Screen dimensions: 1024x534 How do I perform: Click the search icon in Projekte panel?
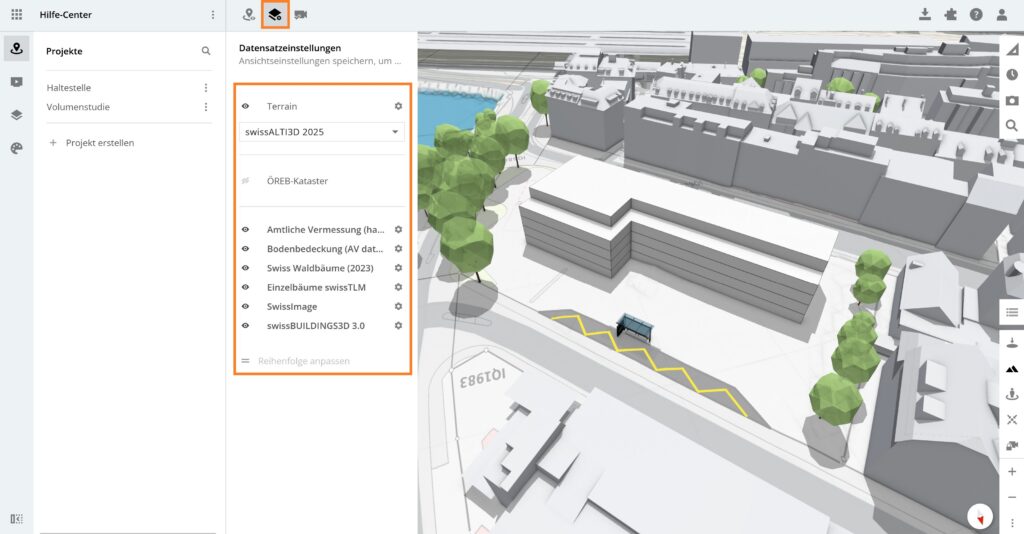pos(206,51)
